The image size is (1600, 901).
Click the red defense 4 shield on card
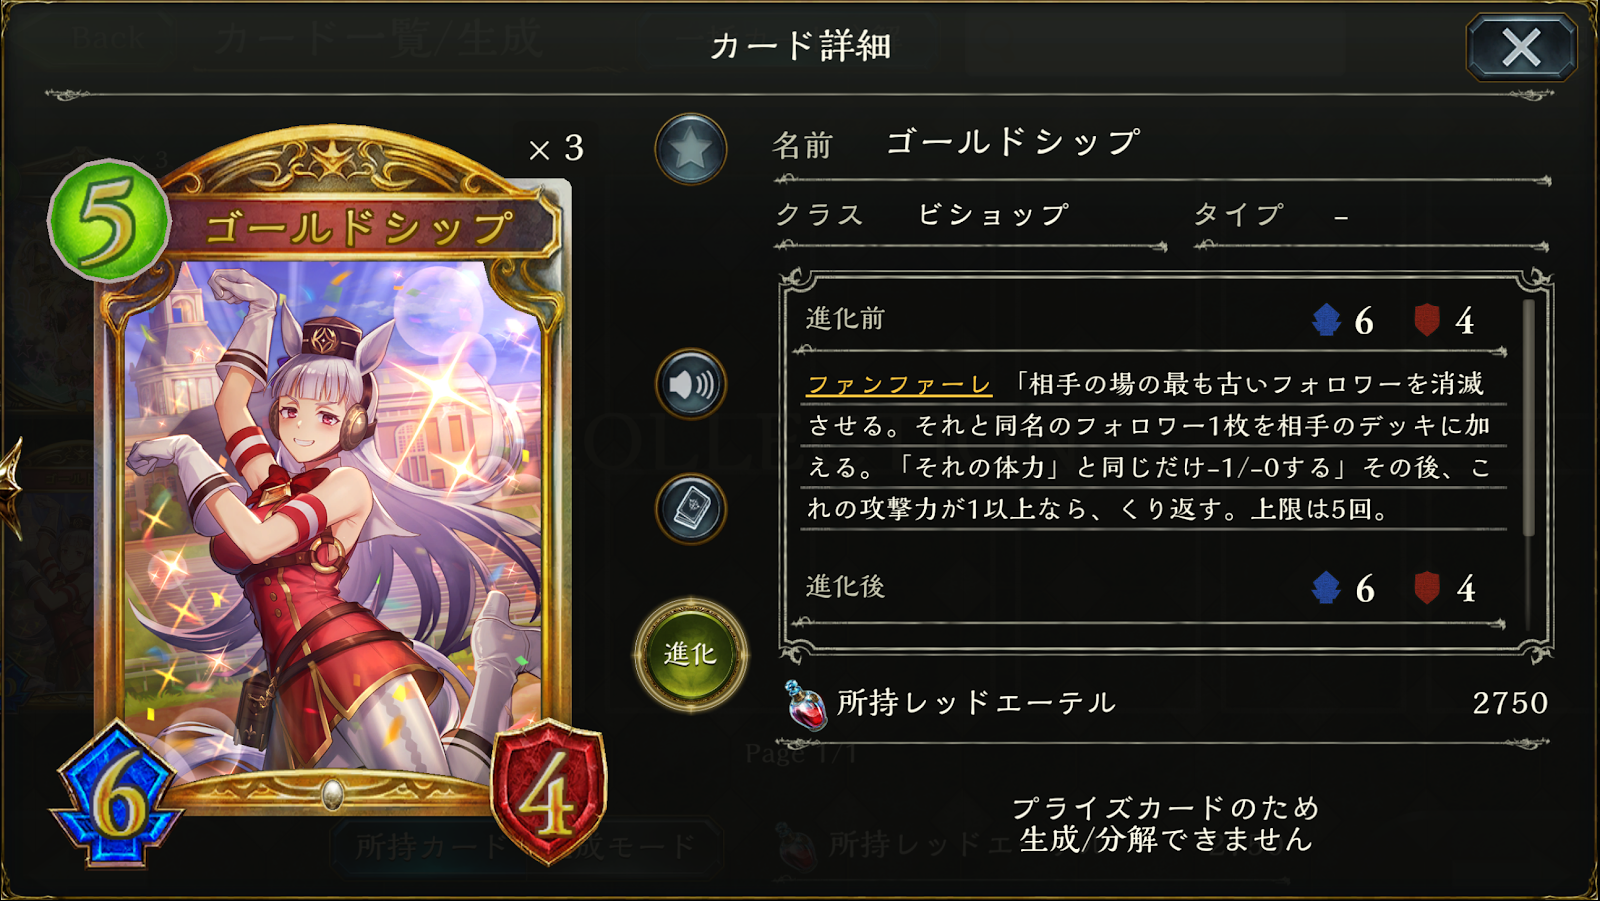(x=549, y=791)
